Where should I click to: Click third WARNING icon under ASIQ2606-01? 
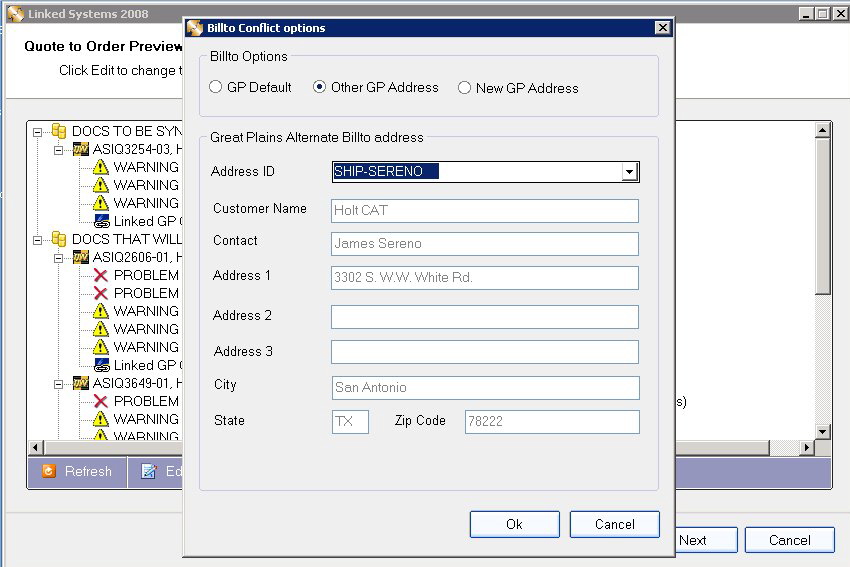101,346
